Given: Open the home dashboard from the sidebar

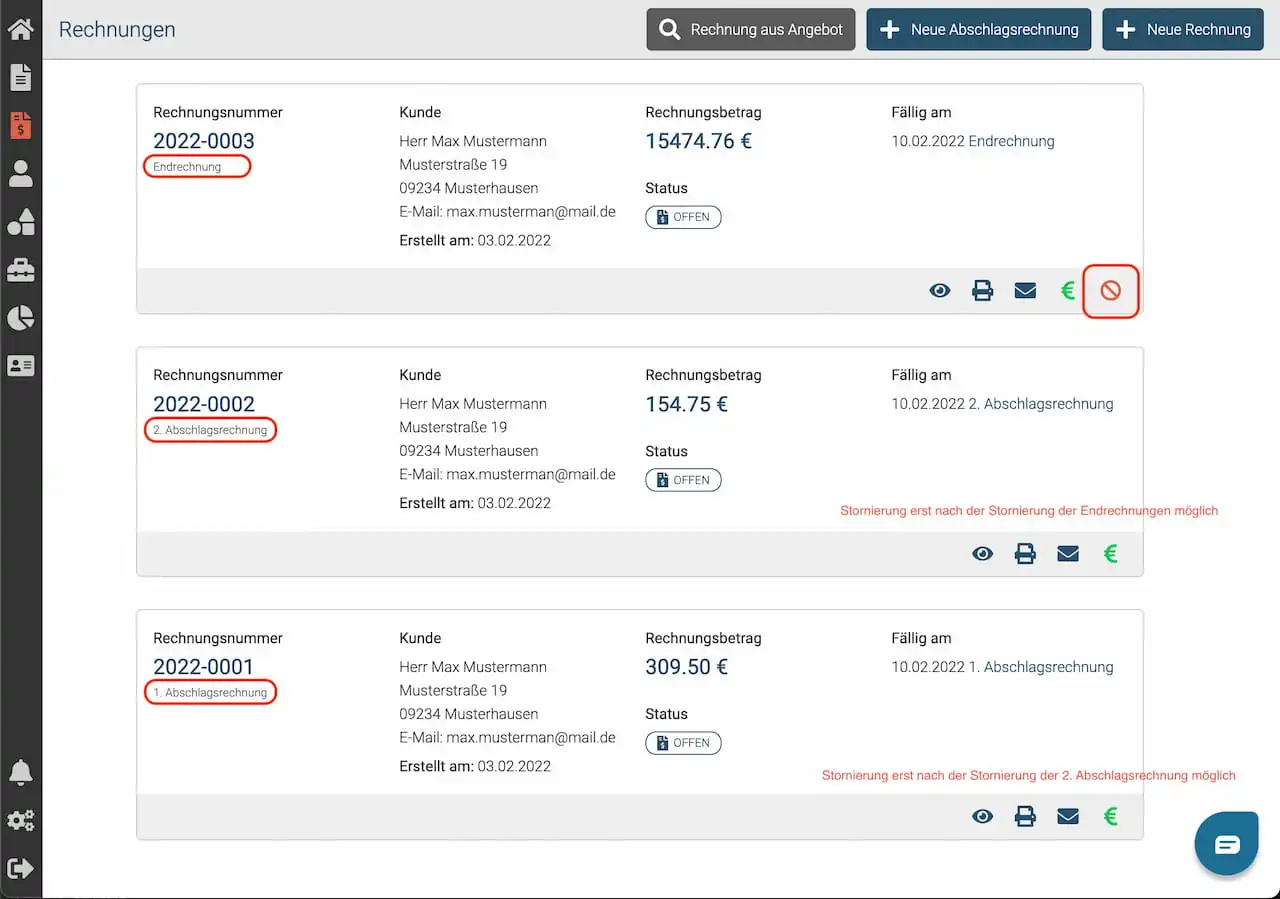Looking at the screenshot, I should (x=20, y=28).
